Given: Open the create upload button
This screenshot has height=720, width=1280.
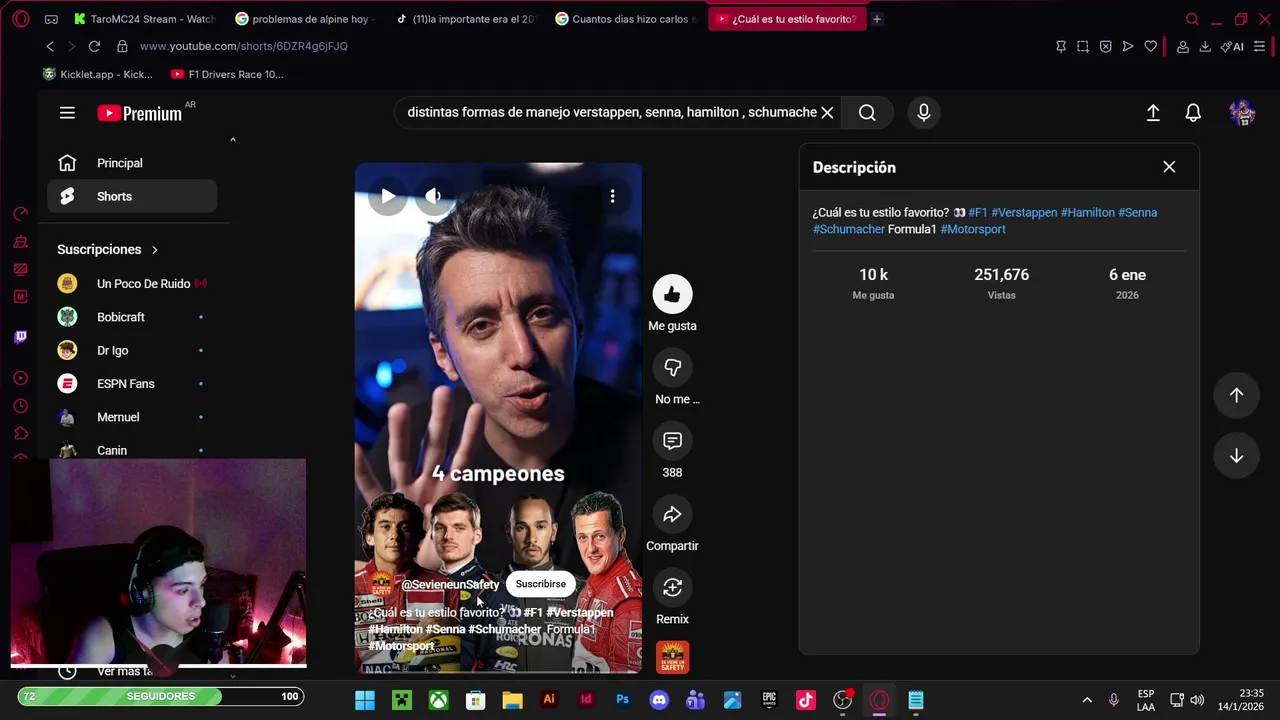Looking at the screenshot, I should click(x=1153, y=113).
